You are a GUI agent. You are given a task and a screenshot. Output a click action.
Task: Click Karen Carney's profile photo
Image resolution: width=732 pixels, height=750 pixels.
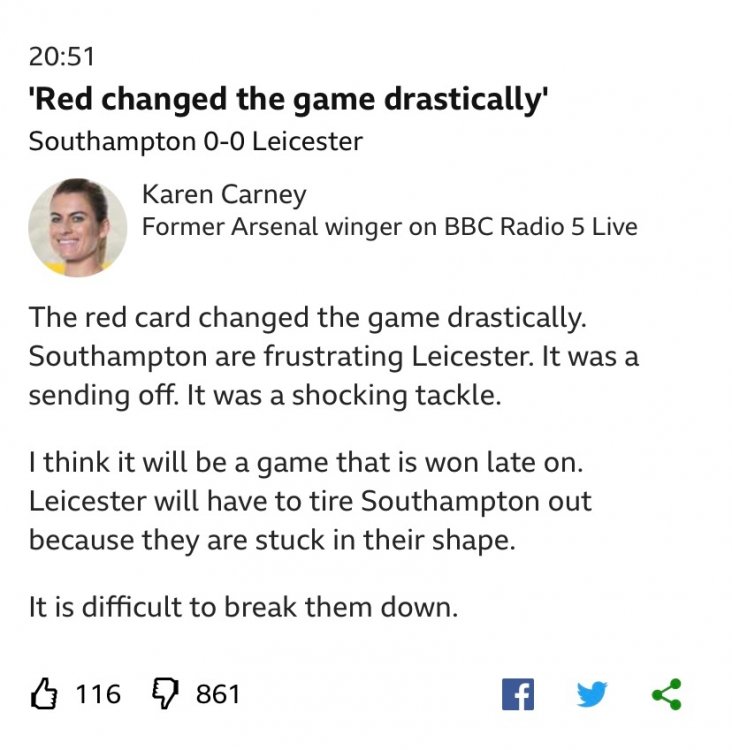[77, 226]
